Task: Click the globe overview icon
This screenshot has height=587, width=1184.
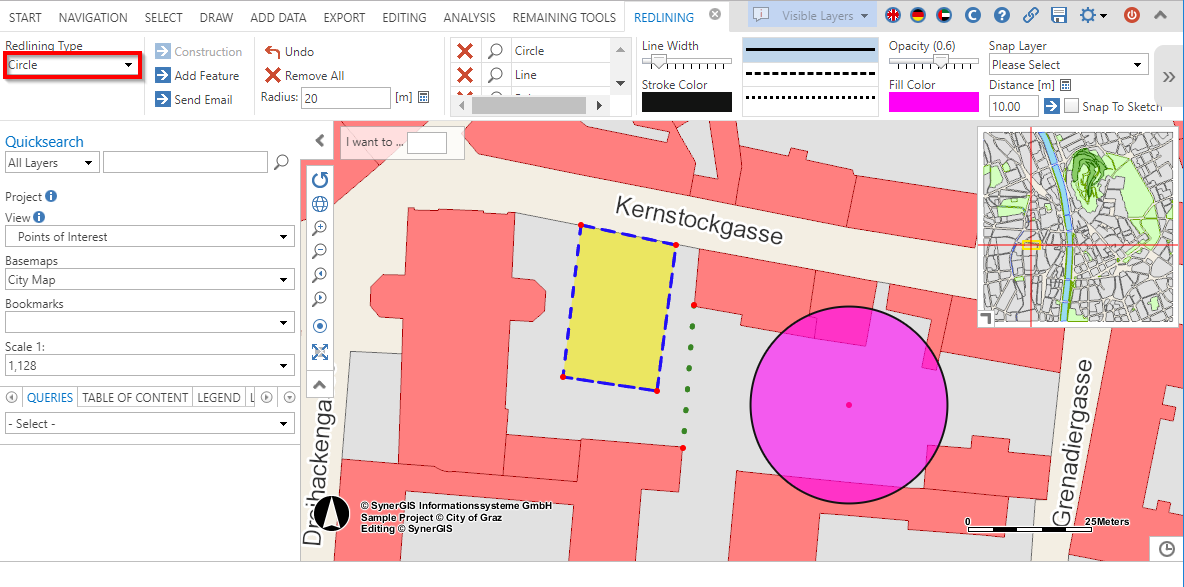Action: click(x=320, y=203)
